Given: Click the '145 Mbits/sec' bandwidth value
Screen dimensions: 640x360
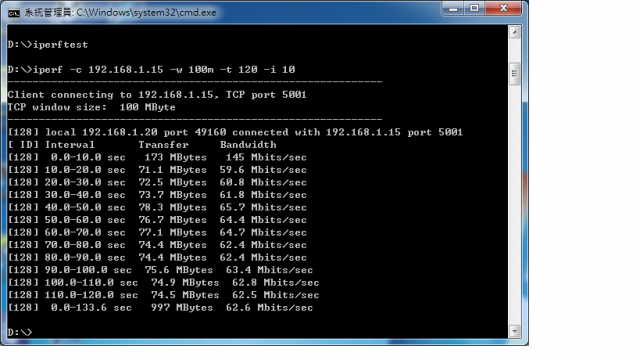Looking at the screenshot, I should pyautogui.click(x=266, y=158).
